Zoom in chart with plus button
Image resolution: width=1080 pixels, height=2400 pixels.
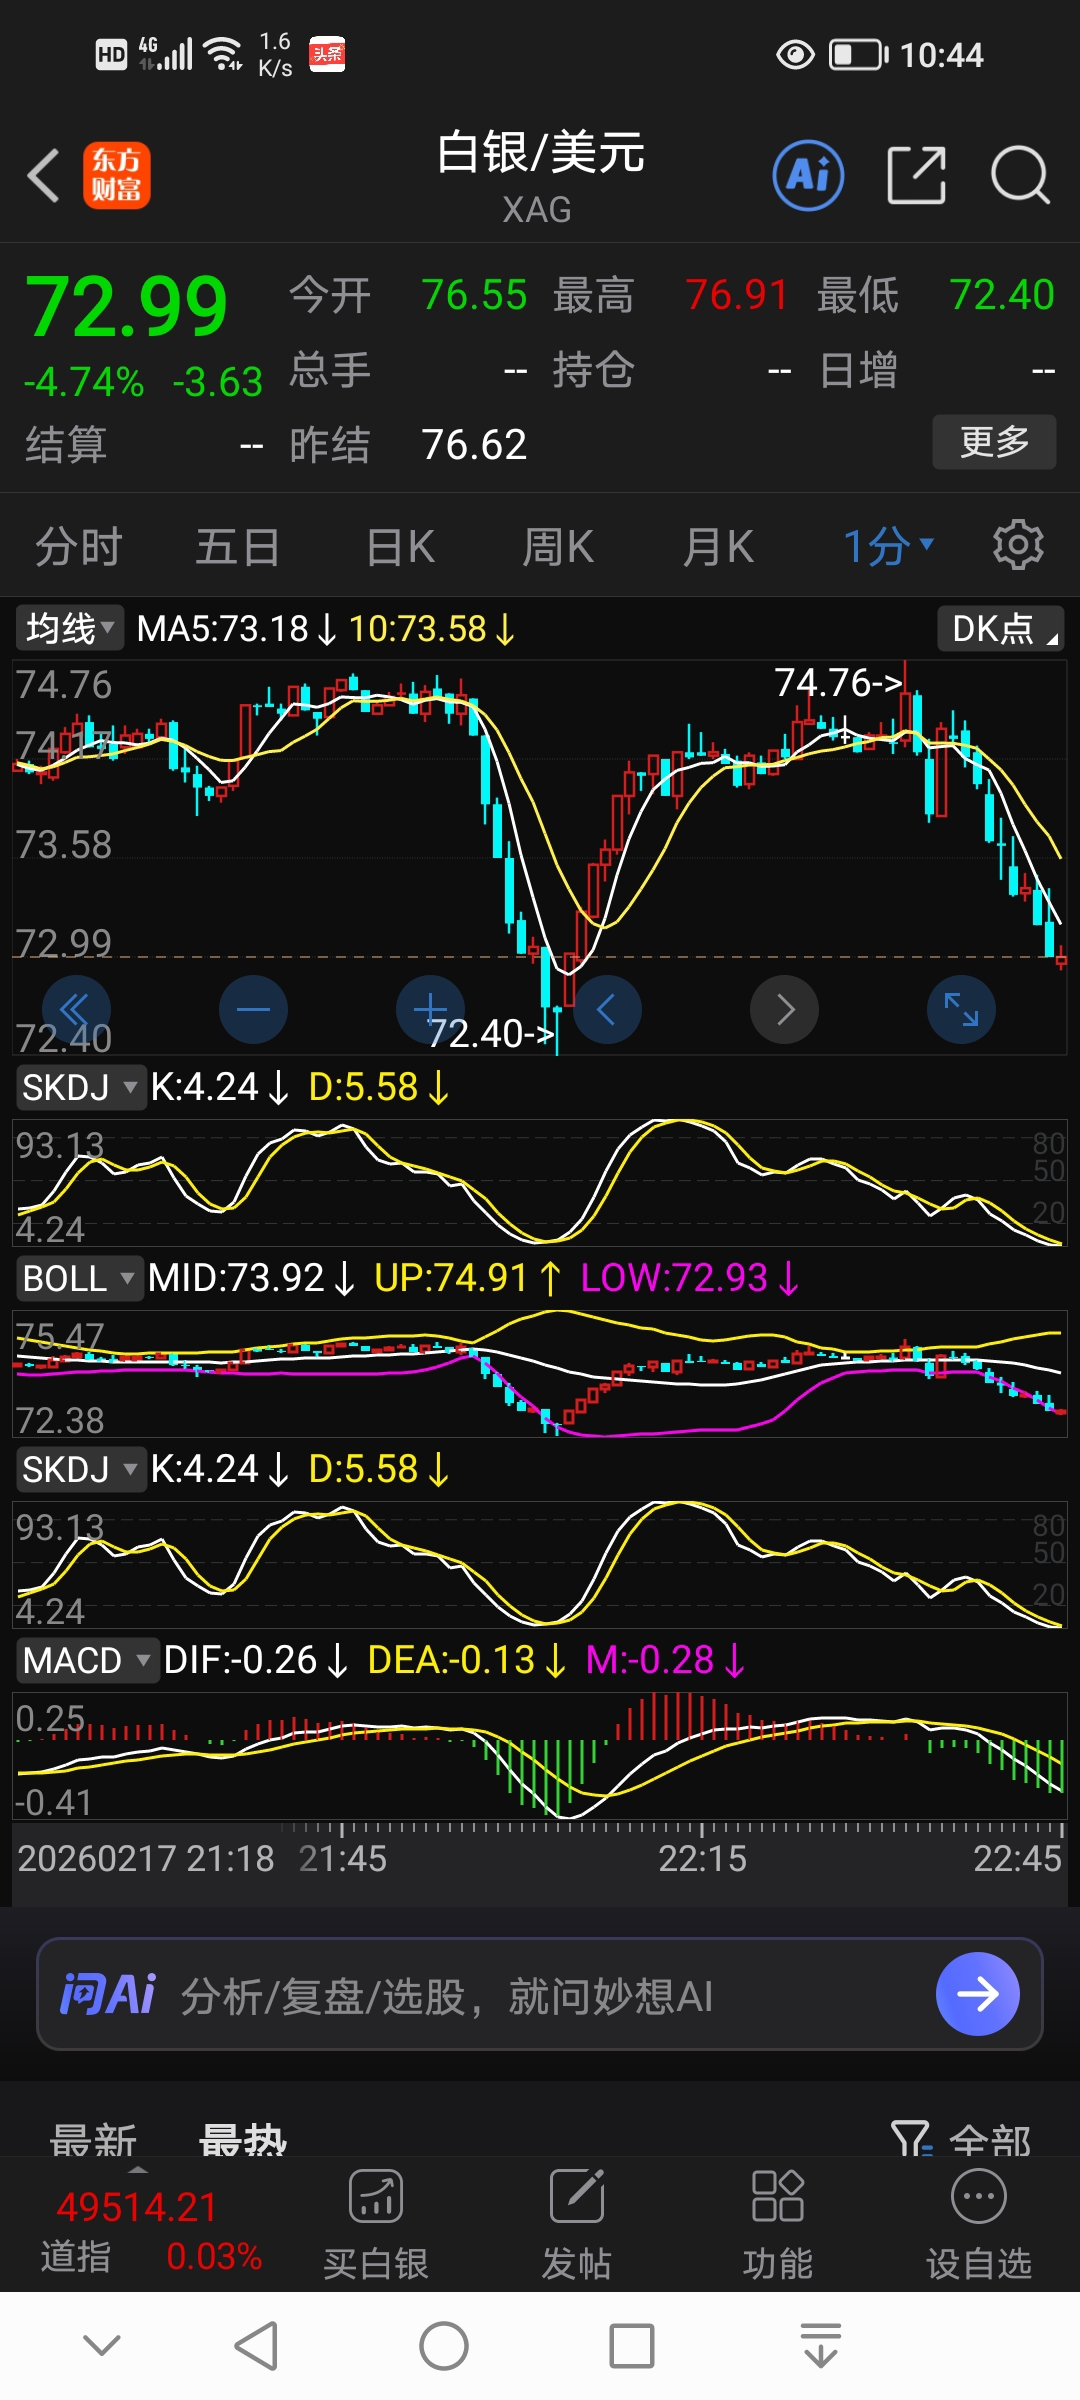(430, 1009)
